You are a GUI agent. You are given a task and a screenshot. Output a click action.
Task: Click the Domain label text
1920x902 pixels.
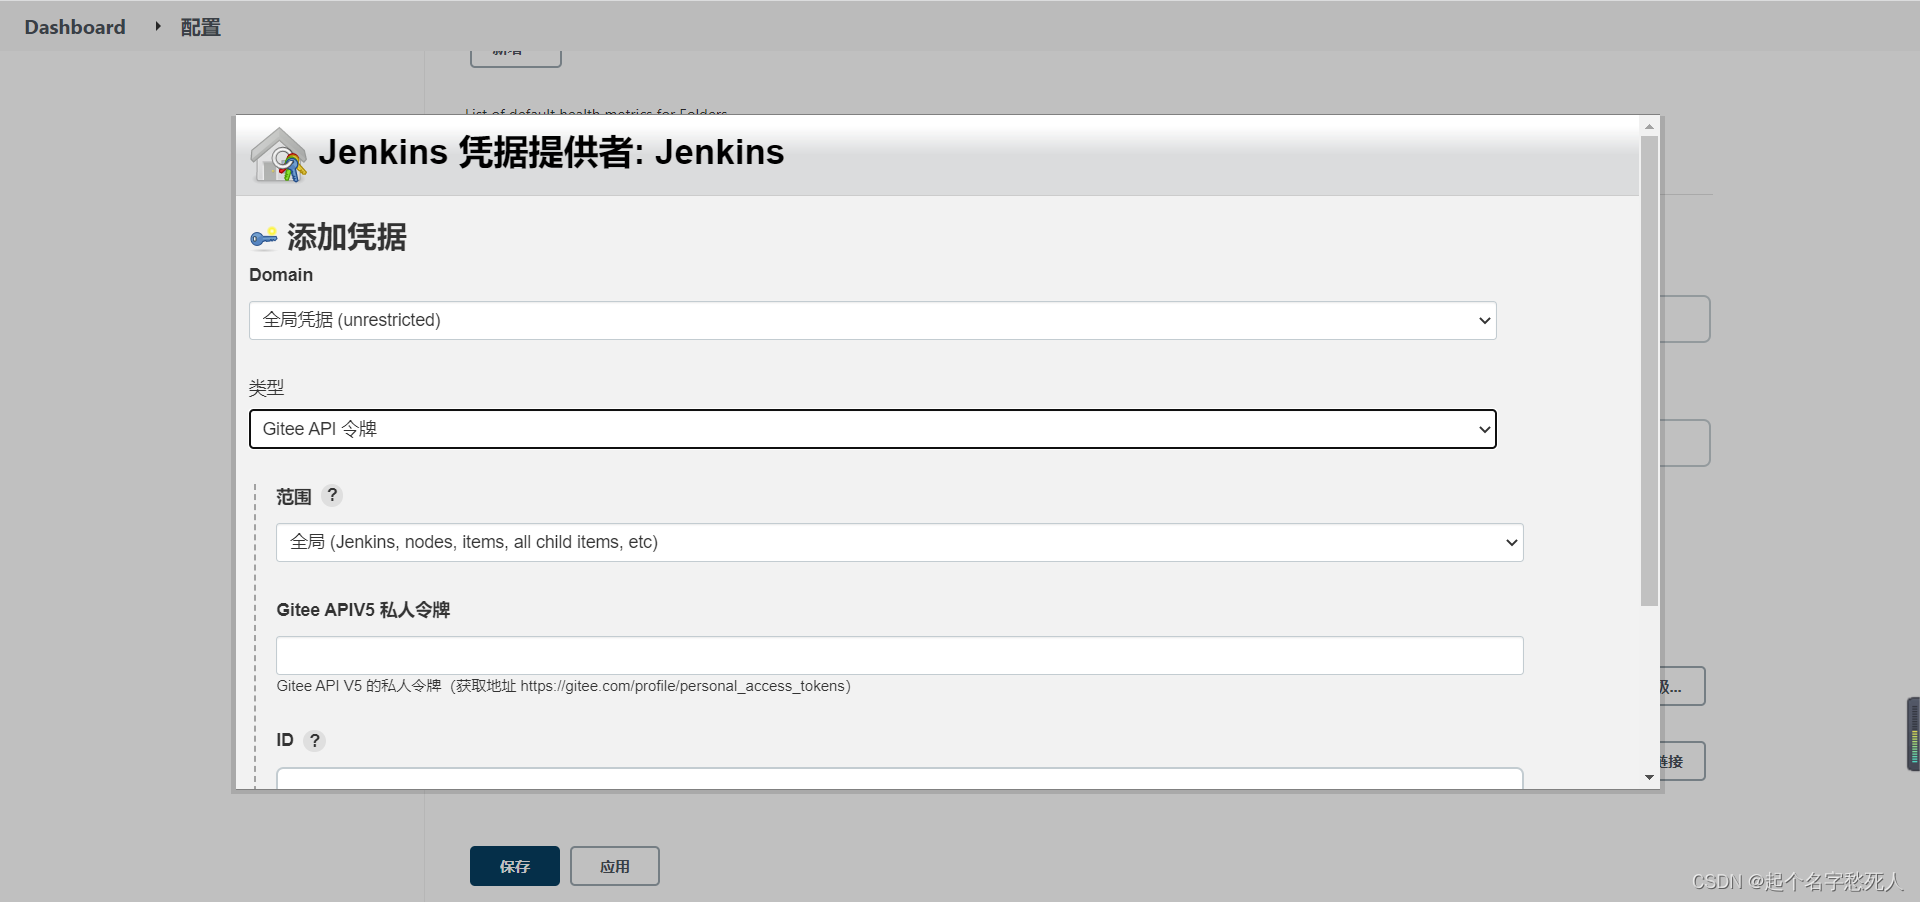(281, 275)
